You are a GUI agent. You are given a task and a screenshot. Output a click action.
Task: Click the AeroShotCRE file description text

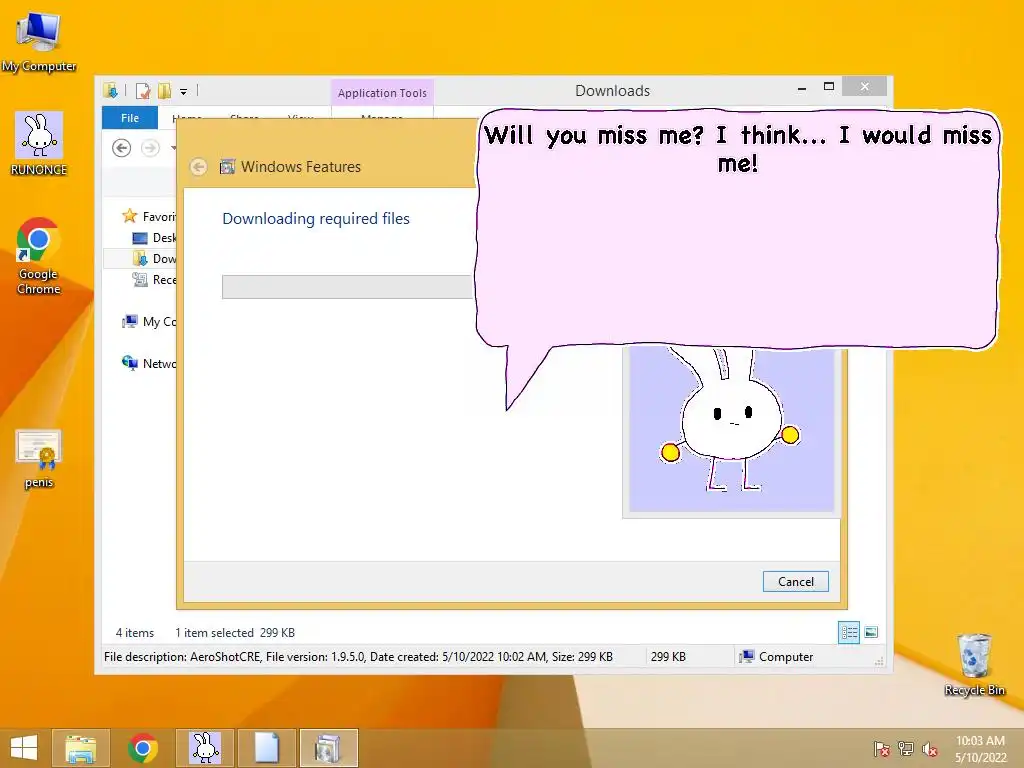click(358, 657)
